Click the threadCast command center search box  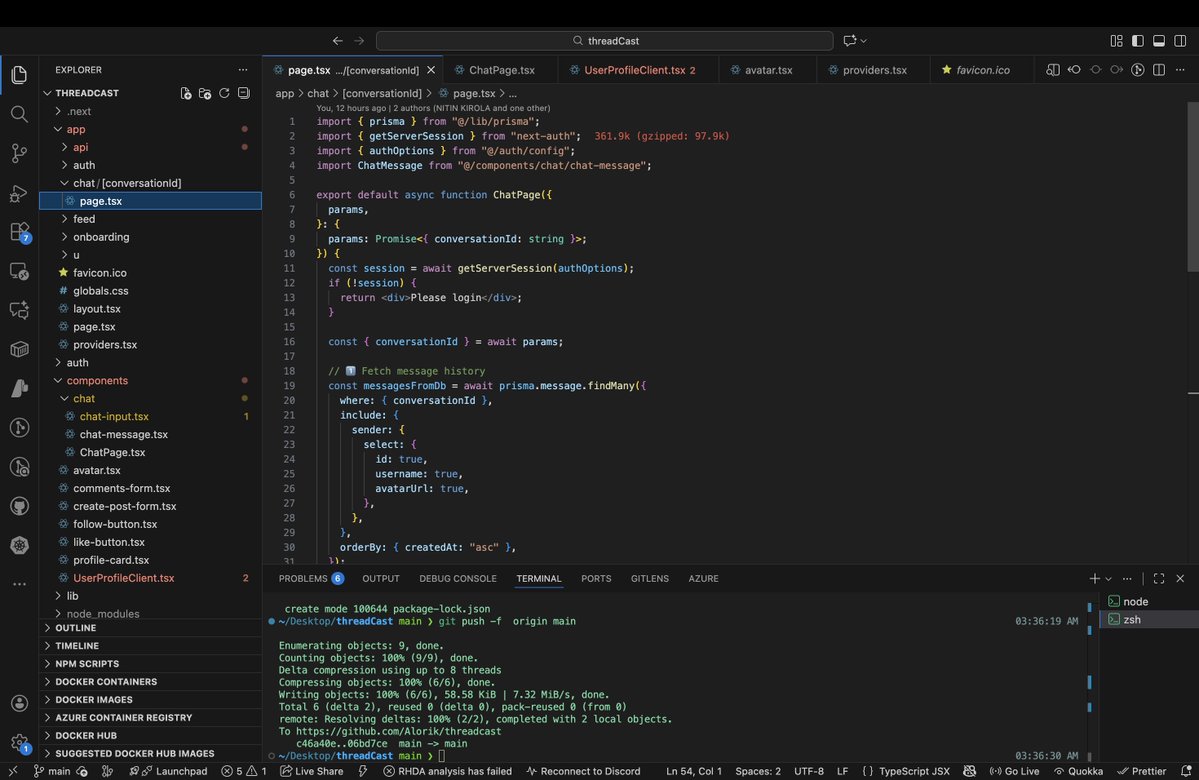pos(604,41)
